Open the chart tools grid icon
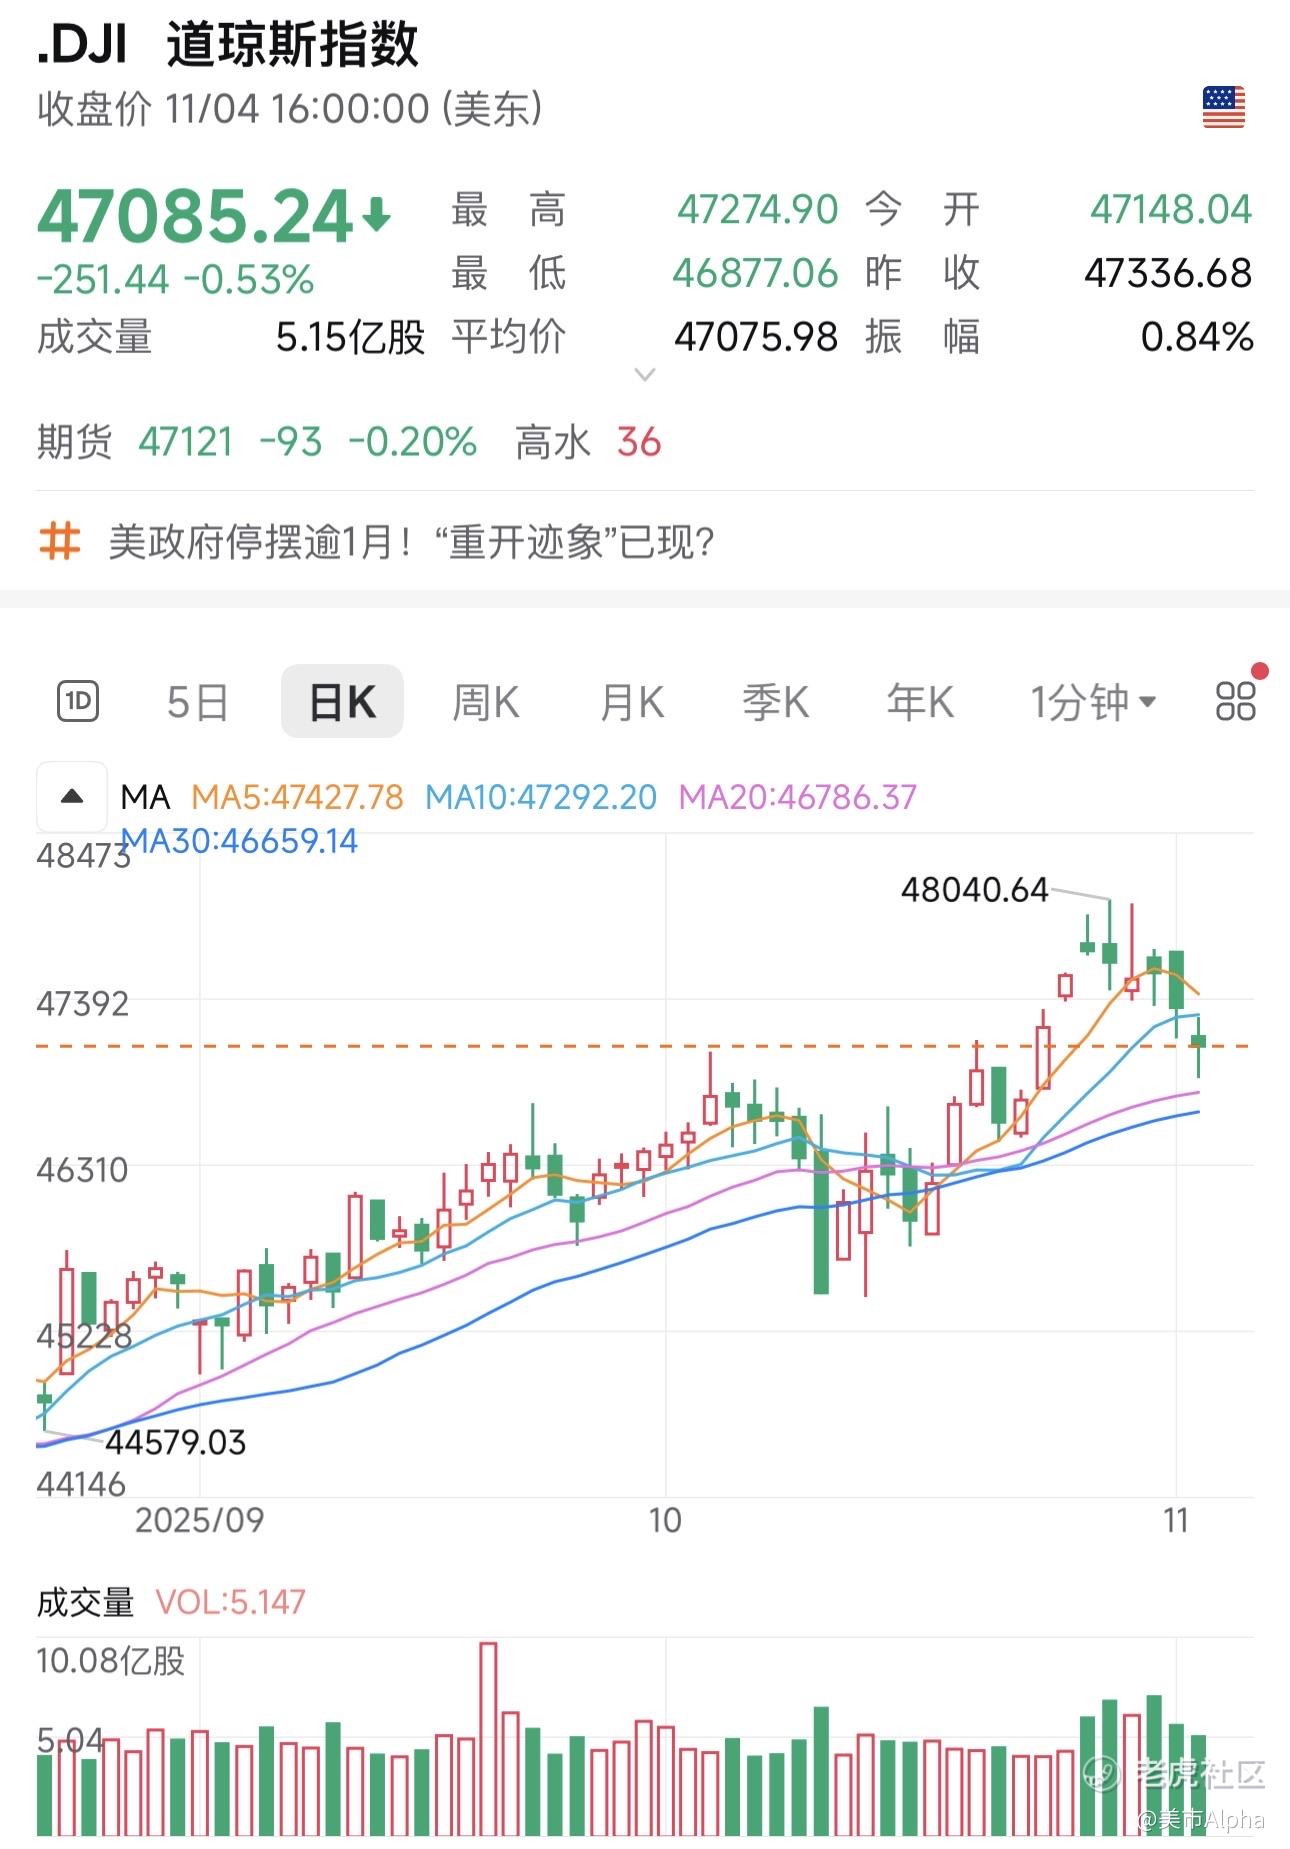 point(1235,701)
